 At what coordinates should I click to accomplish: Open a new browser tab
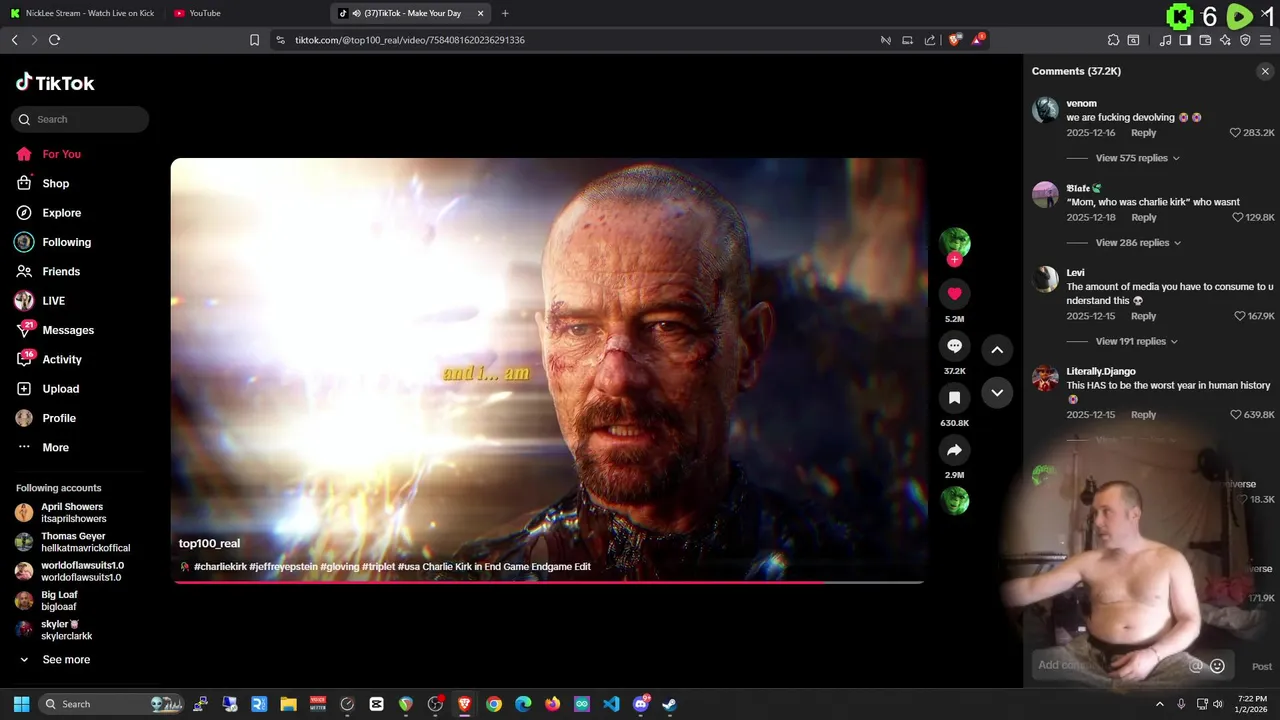point(505,13)
